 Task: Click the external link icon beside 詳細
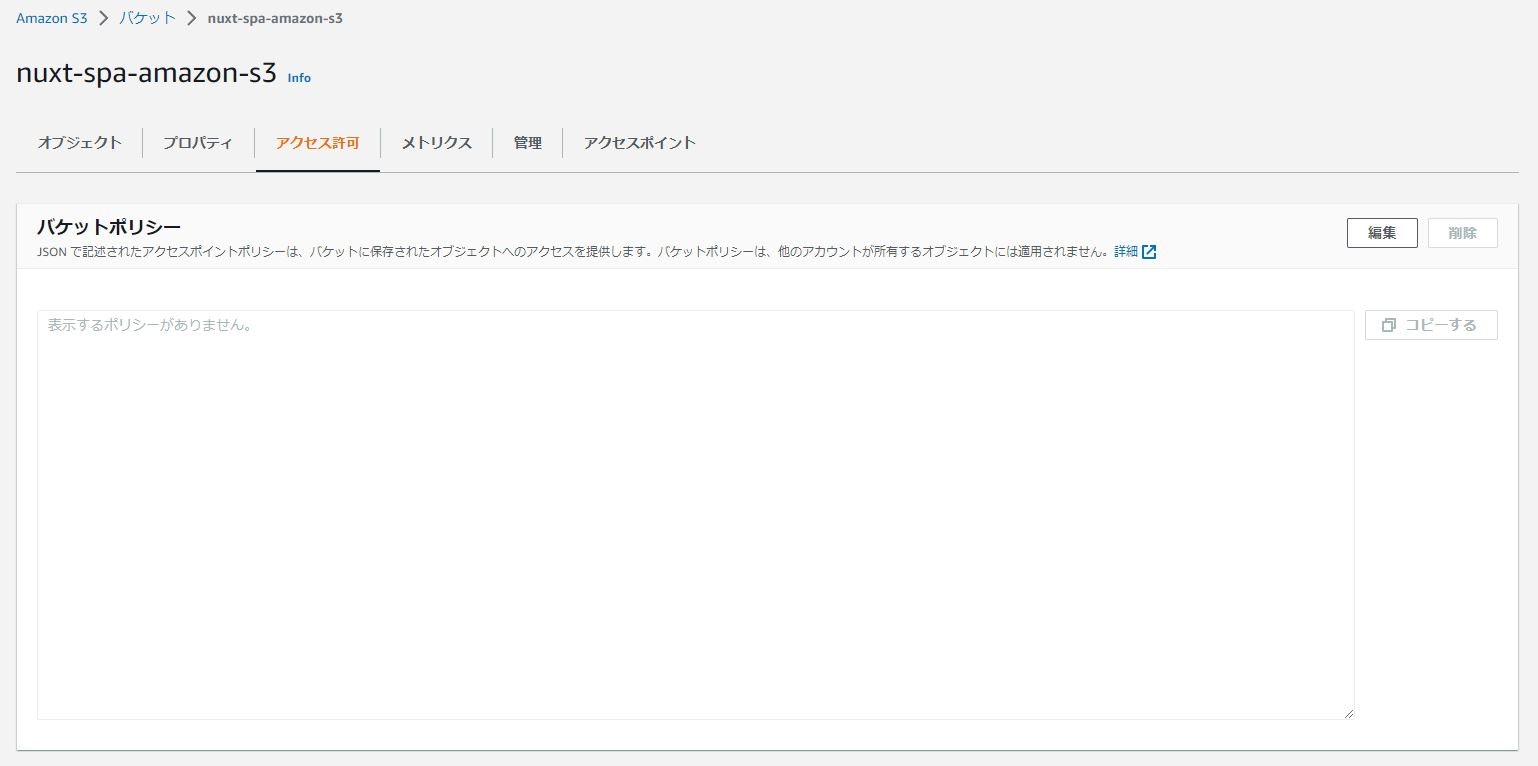1148,252
